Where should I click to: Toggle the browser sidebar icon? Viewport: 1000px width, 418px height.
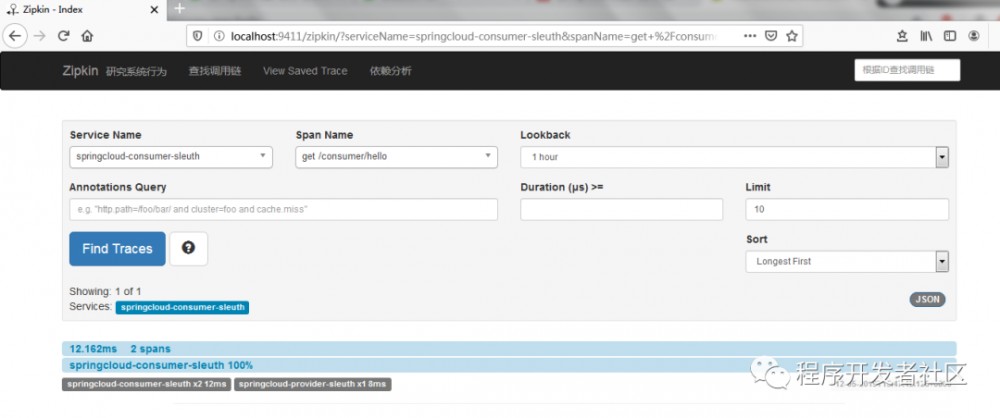pyautogui.click(x=950, y=36)
